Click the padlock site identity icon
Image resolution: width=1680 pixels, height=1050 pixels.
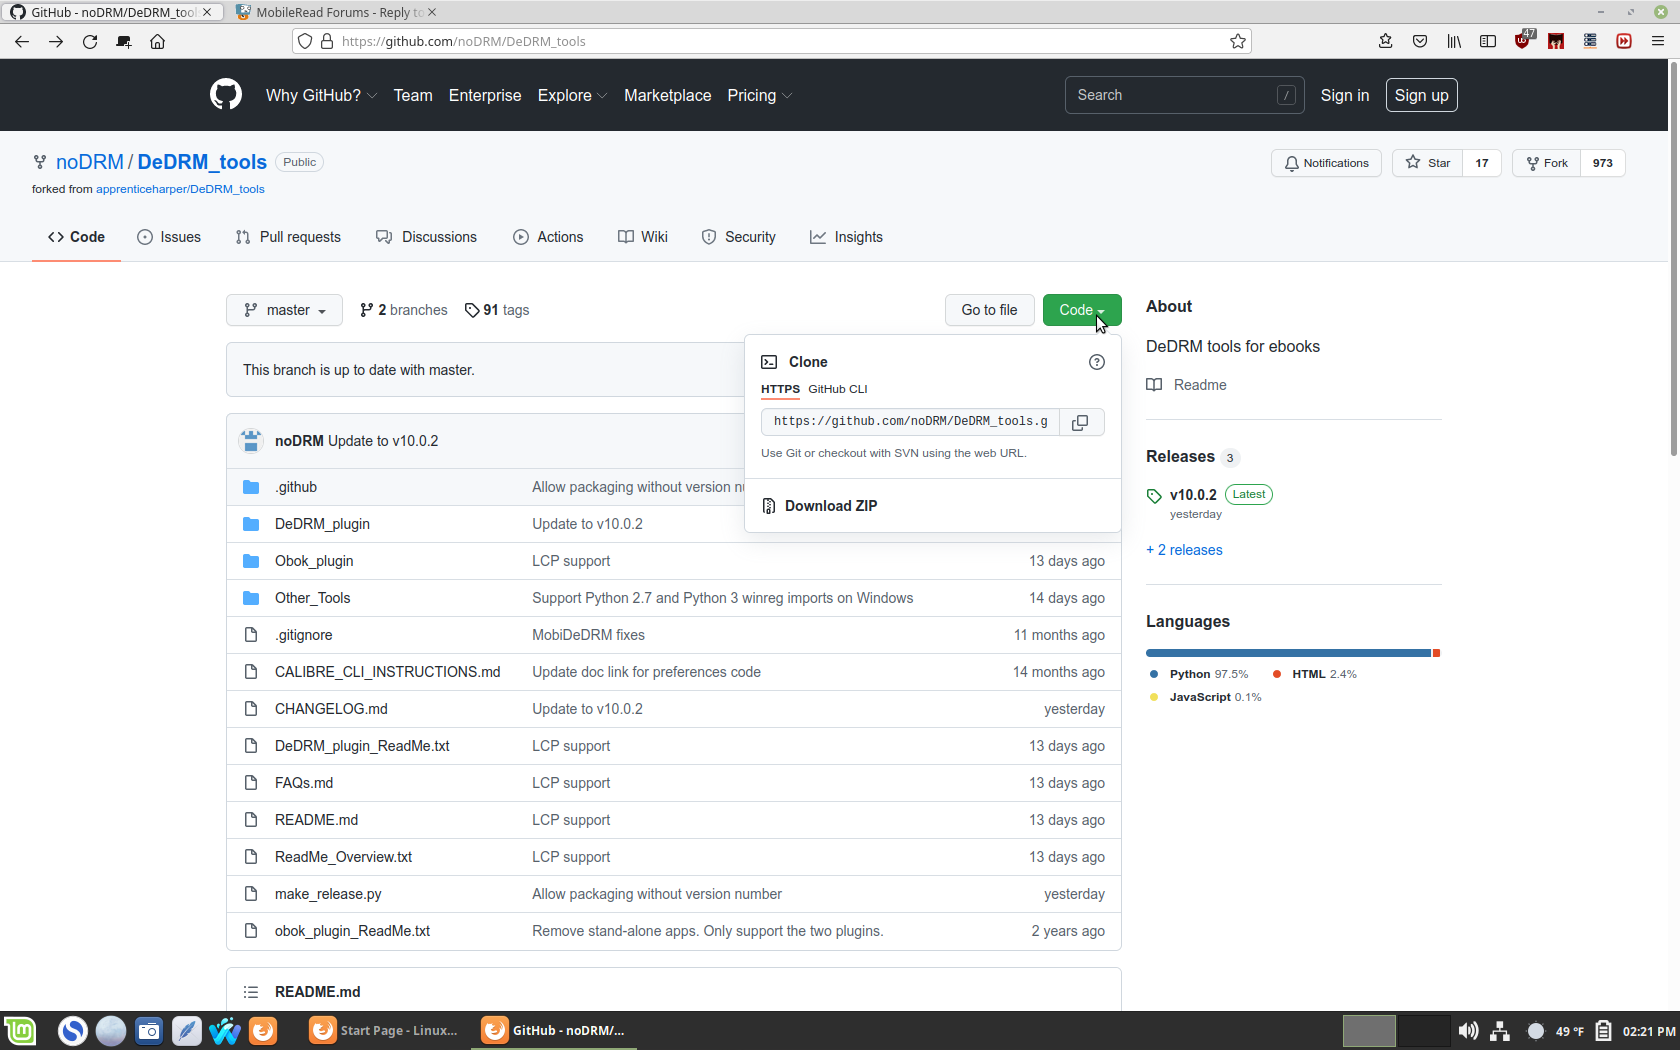tap(327, 41)
